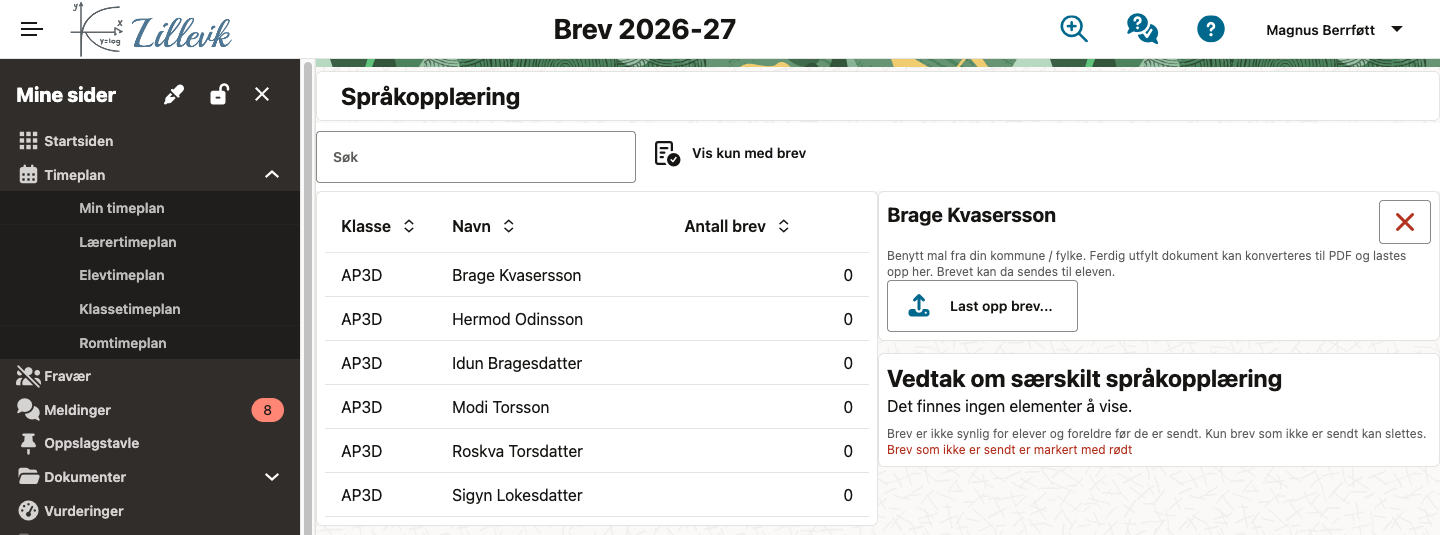
Task: Select the Idun Bragesdatter row
Action: 597,363
